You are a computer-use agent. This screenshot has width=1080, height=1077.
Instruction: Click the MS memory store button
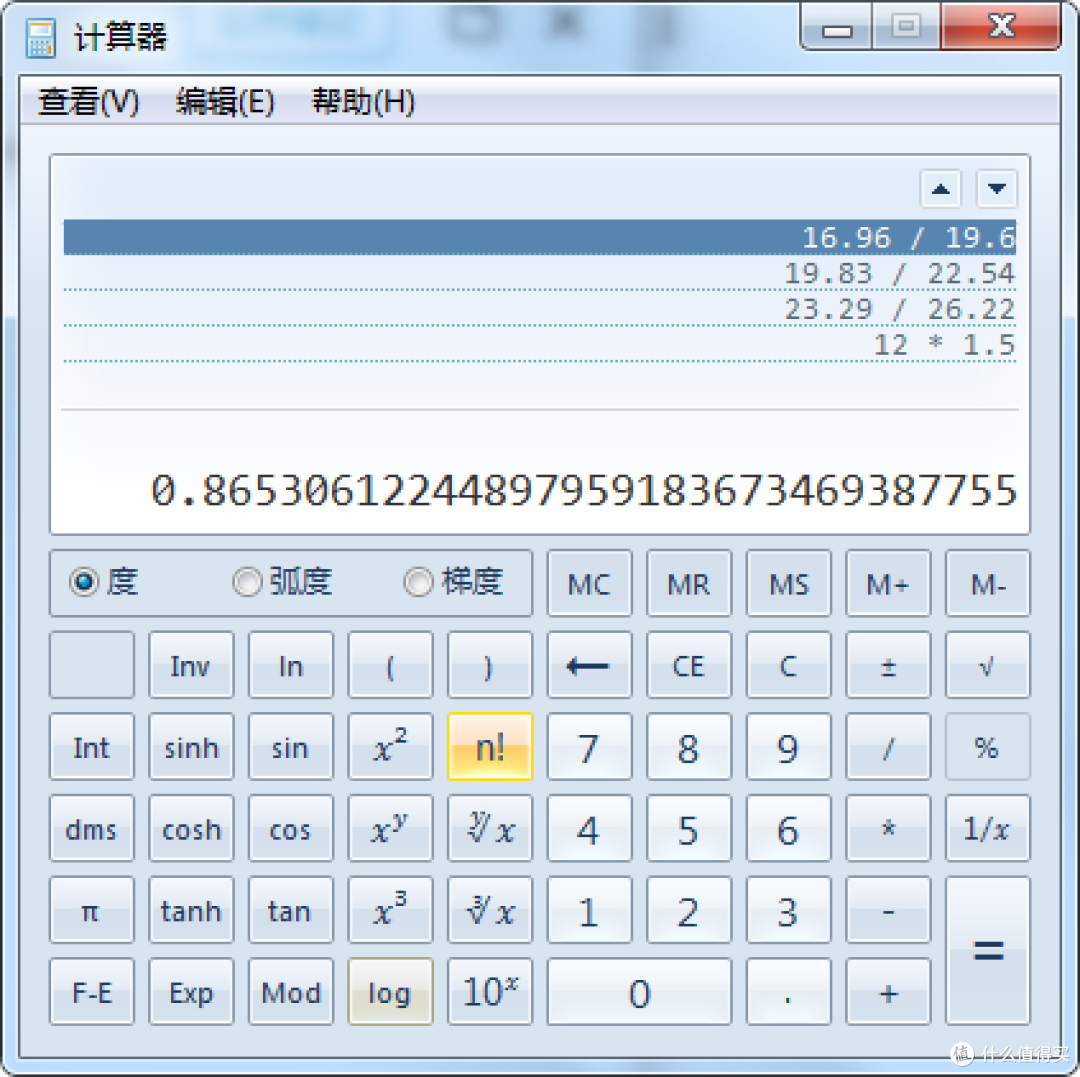coord(789,583)
